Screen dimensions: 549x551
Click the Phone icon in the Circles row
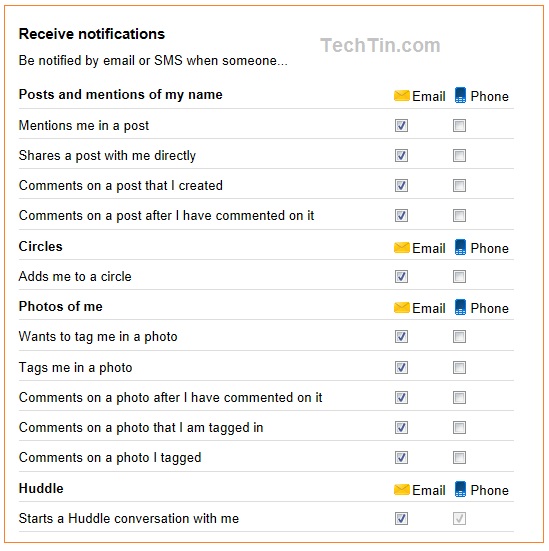[x=460, y=247]
